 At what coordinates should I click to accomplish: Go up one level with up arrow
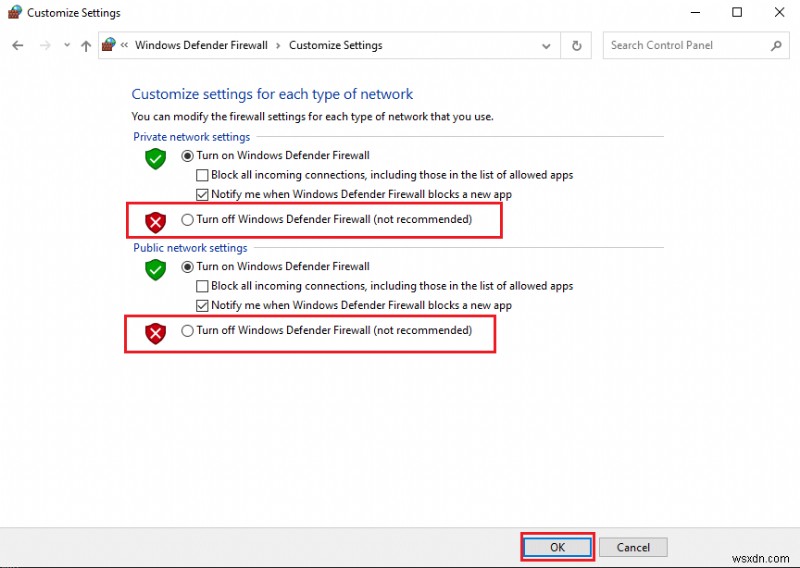pyautogui.click(x=86, y=46)
